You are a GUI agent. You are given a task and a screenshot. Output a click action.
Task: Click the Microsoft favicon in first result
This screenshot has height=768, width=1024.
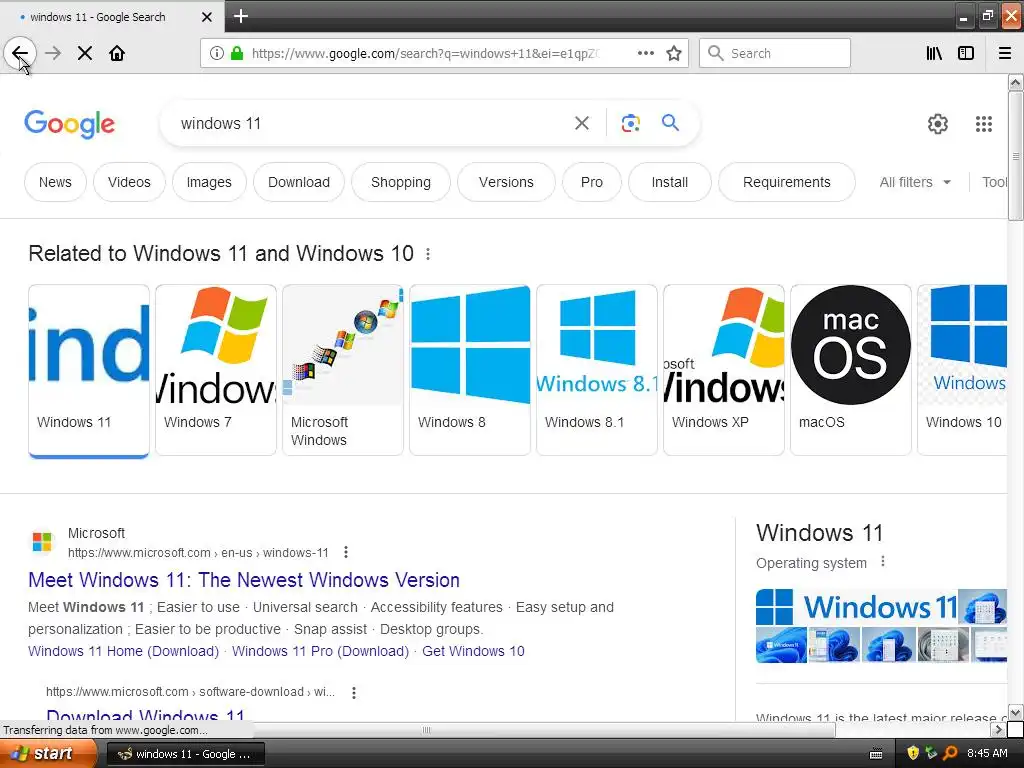[42, 542]
